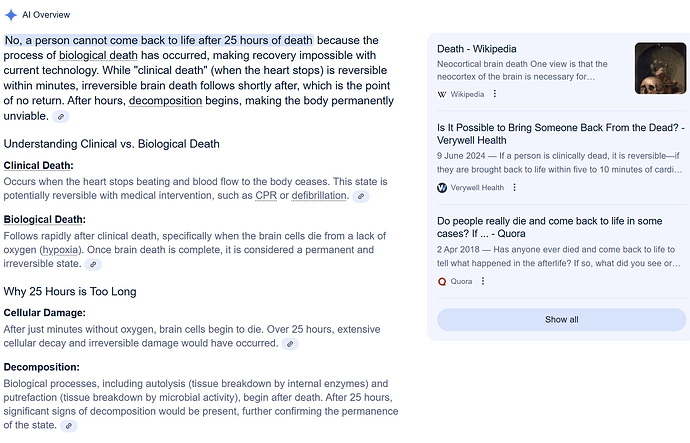Viewport: 690px width, 443px height.
Task: Open three-dot options menu beside Quora
Action: pyautogui.click(x=482, y=282)
